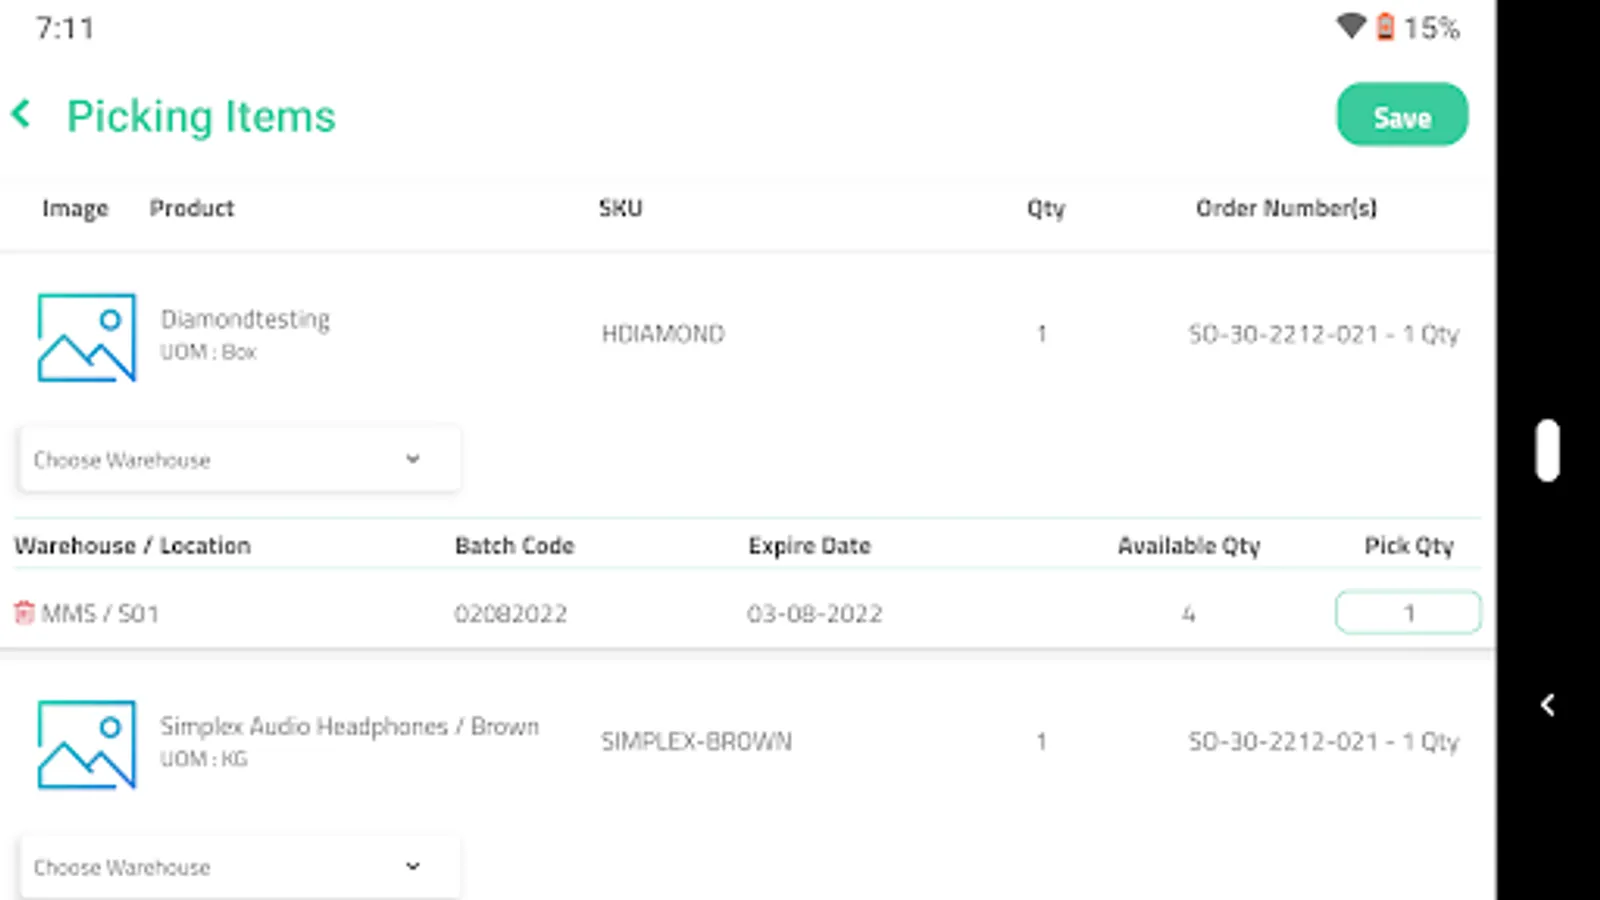1600x900 pixels.
Task: Tap the side navigation pill handle
Action: [1547, 450]
